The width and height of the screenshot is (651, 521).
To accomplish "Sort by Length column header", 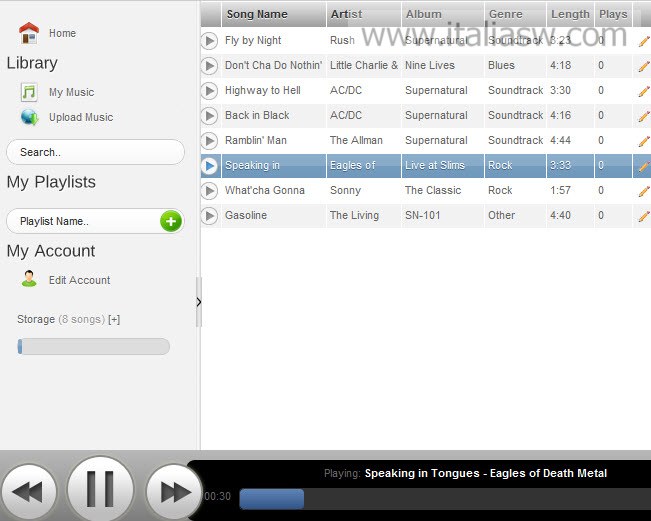I will (570, 14).
